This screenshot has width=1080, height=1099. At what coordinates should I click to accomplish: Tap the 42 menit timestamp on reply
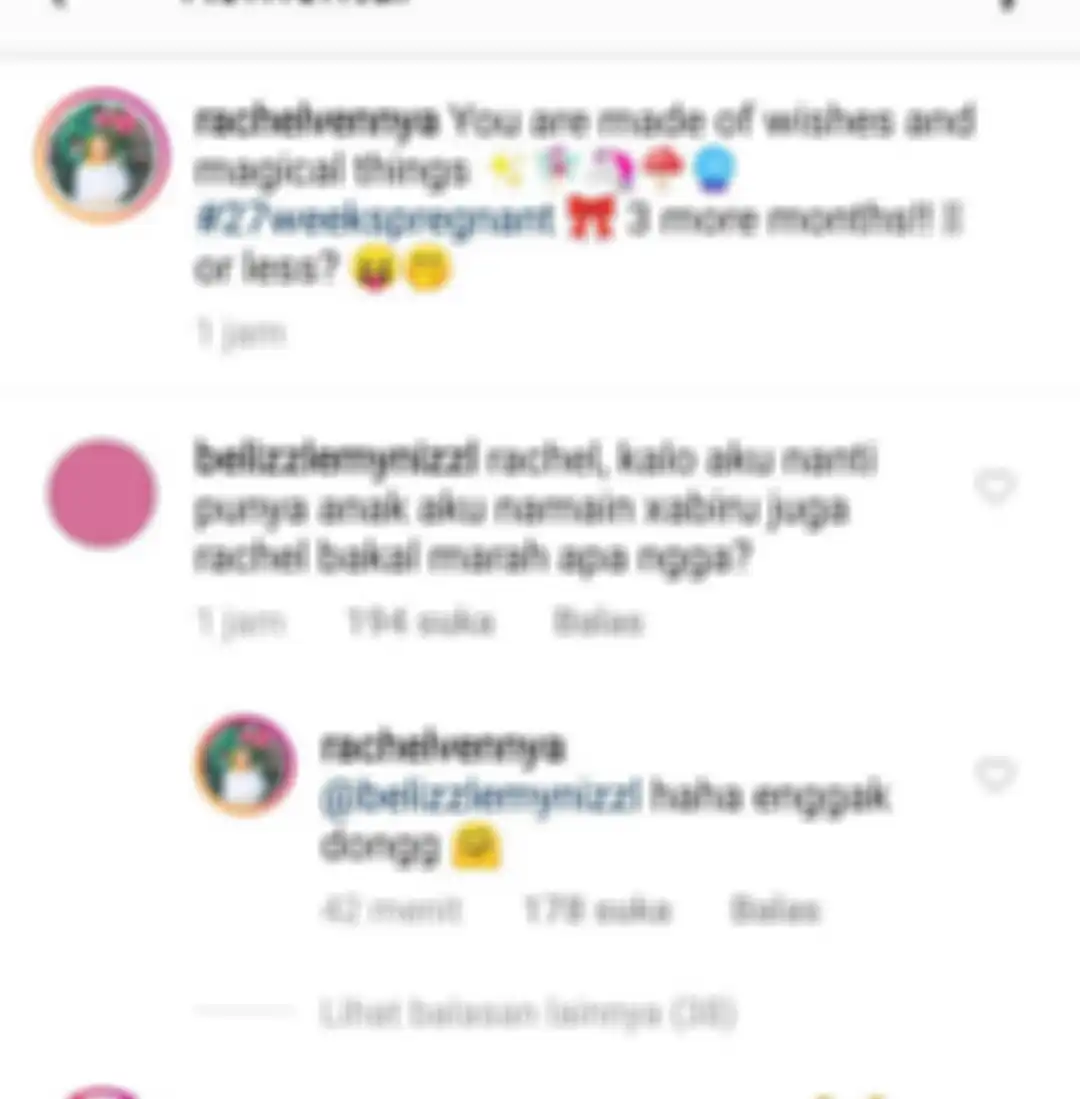pos(390,910)
